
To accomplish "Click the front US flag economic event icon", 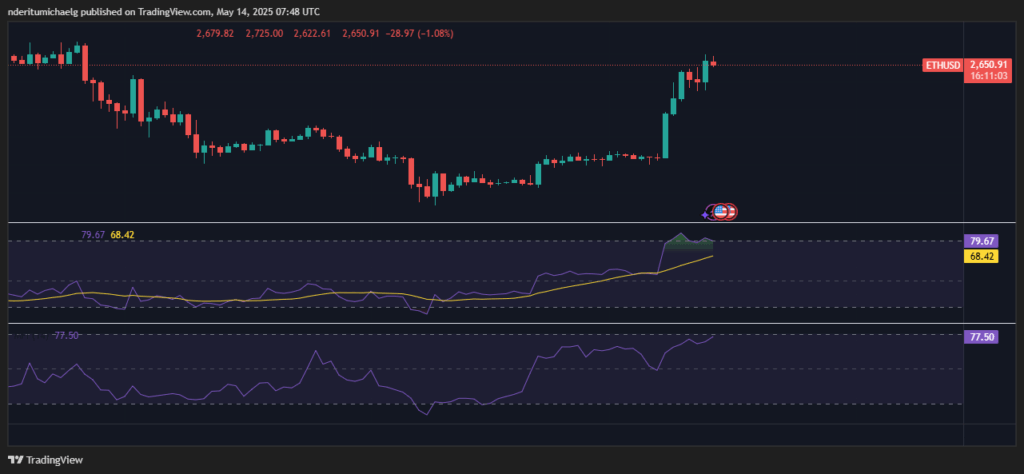I will click(720, 212).
